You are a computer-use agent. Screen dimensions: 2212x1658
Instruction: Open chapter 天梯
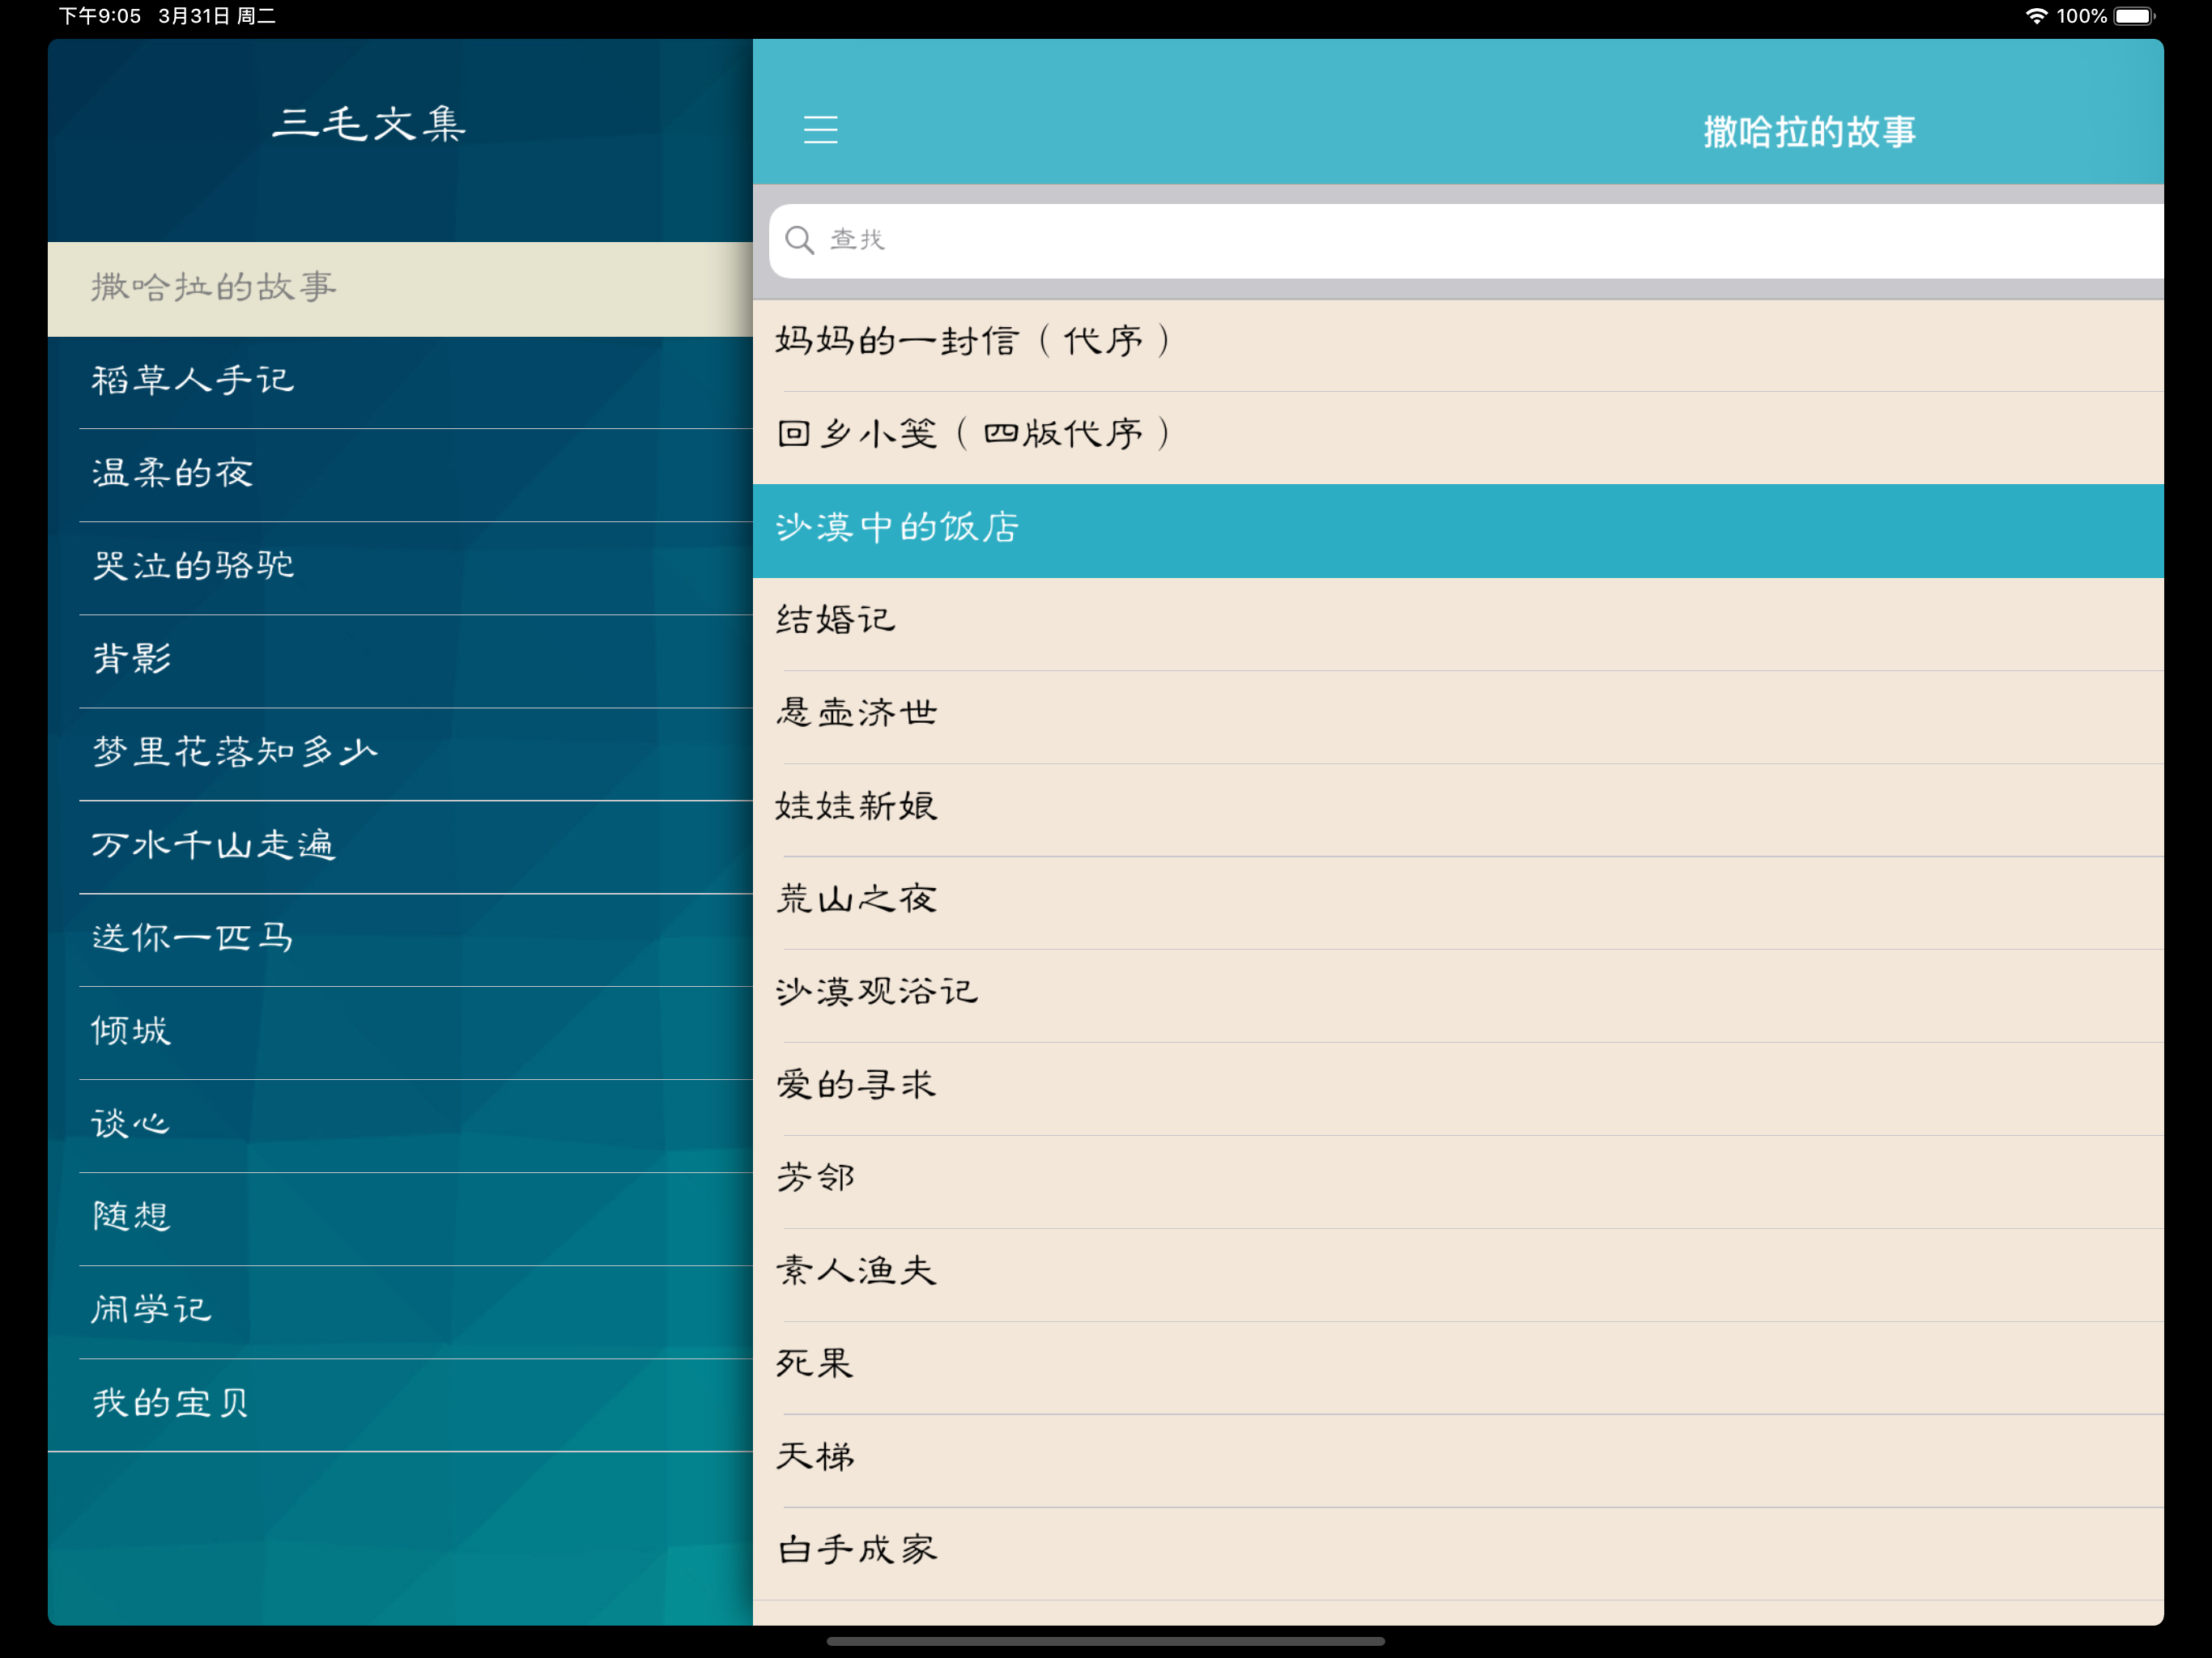[x=1458, y=1461]
